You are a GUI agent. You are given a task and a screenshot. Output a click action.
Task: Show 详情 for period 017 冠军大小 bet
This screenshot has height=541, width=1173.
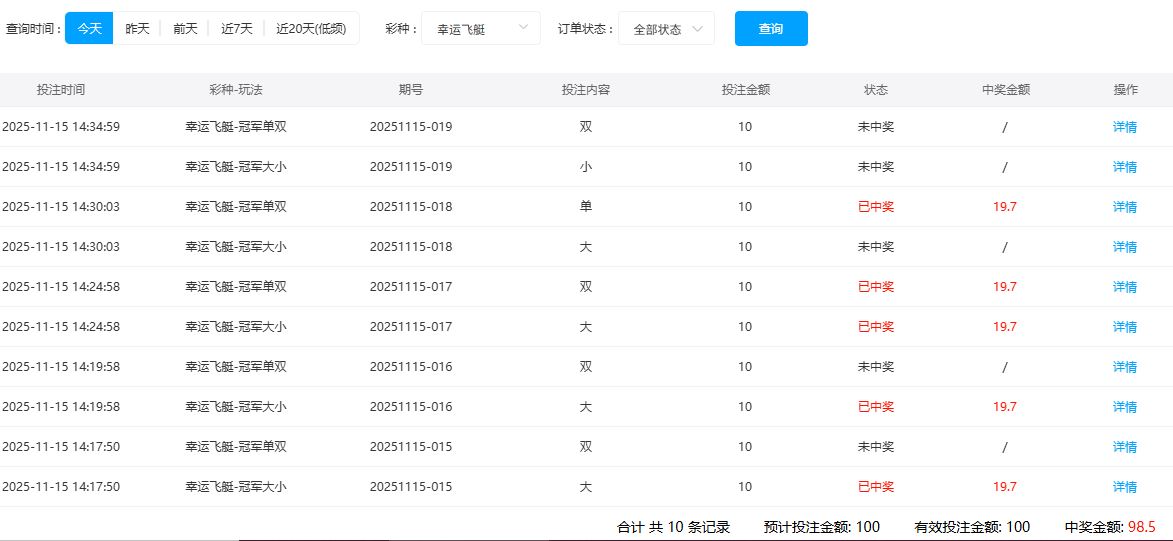(1125, 327)
